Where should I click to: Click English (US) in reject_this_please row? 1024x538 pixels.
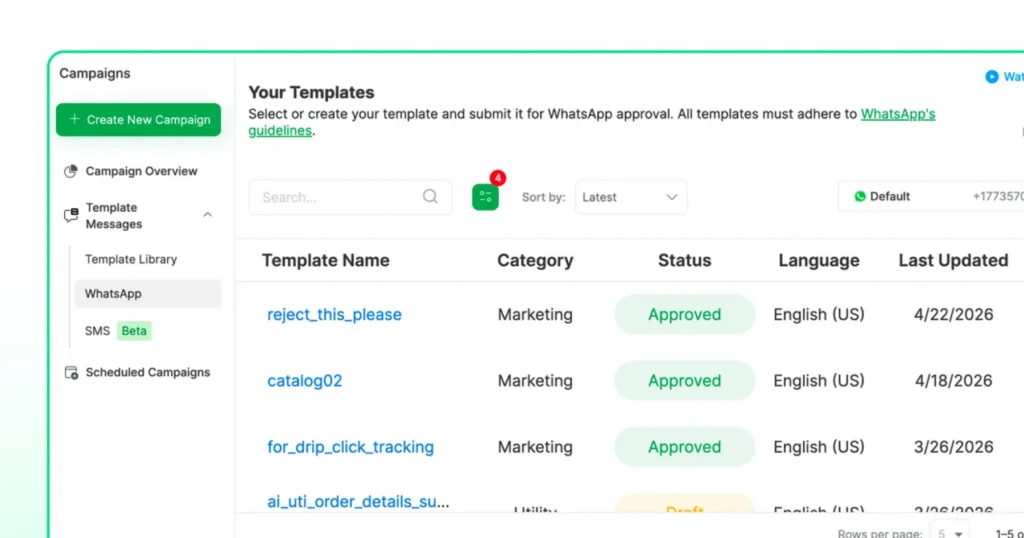819,315
